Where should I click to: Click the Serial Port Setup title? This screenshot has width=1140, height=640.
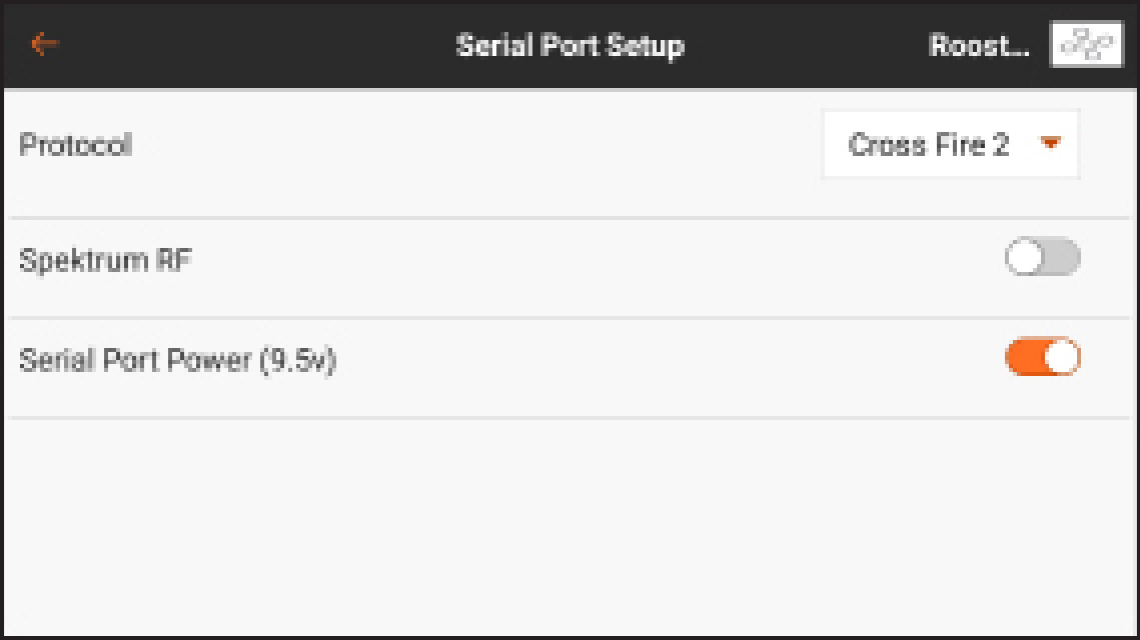click(x=570, y=46)
